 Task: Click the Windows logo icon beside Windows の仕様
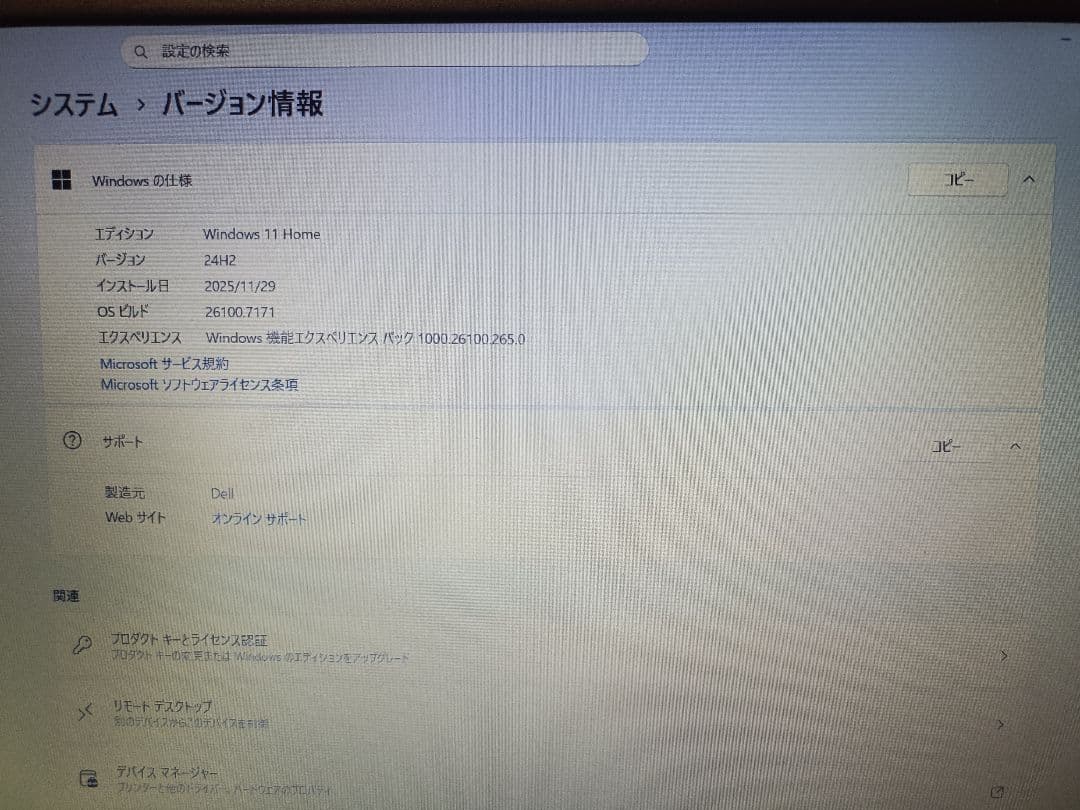(x=62, y=180)
